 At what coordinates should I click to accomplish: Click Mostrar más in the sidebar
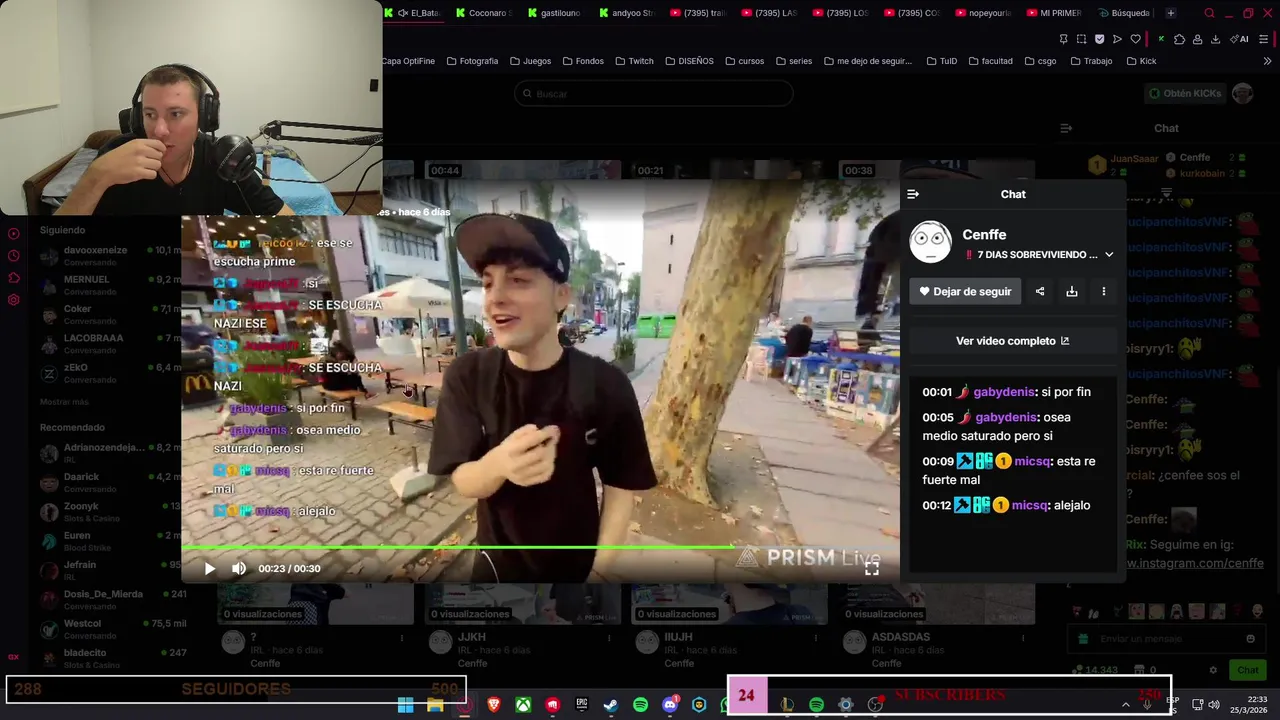(x=64, y=402)
